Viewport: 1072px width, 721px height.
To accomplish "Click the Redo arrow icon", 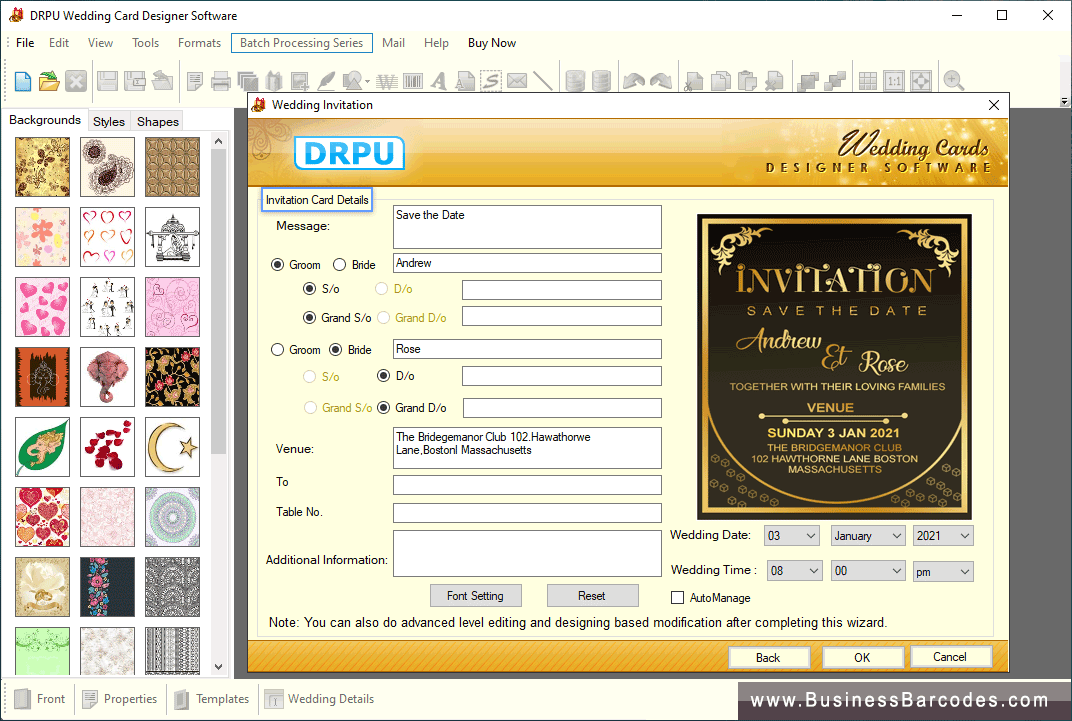I will 660,81.
